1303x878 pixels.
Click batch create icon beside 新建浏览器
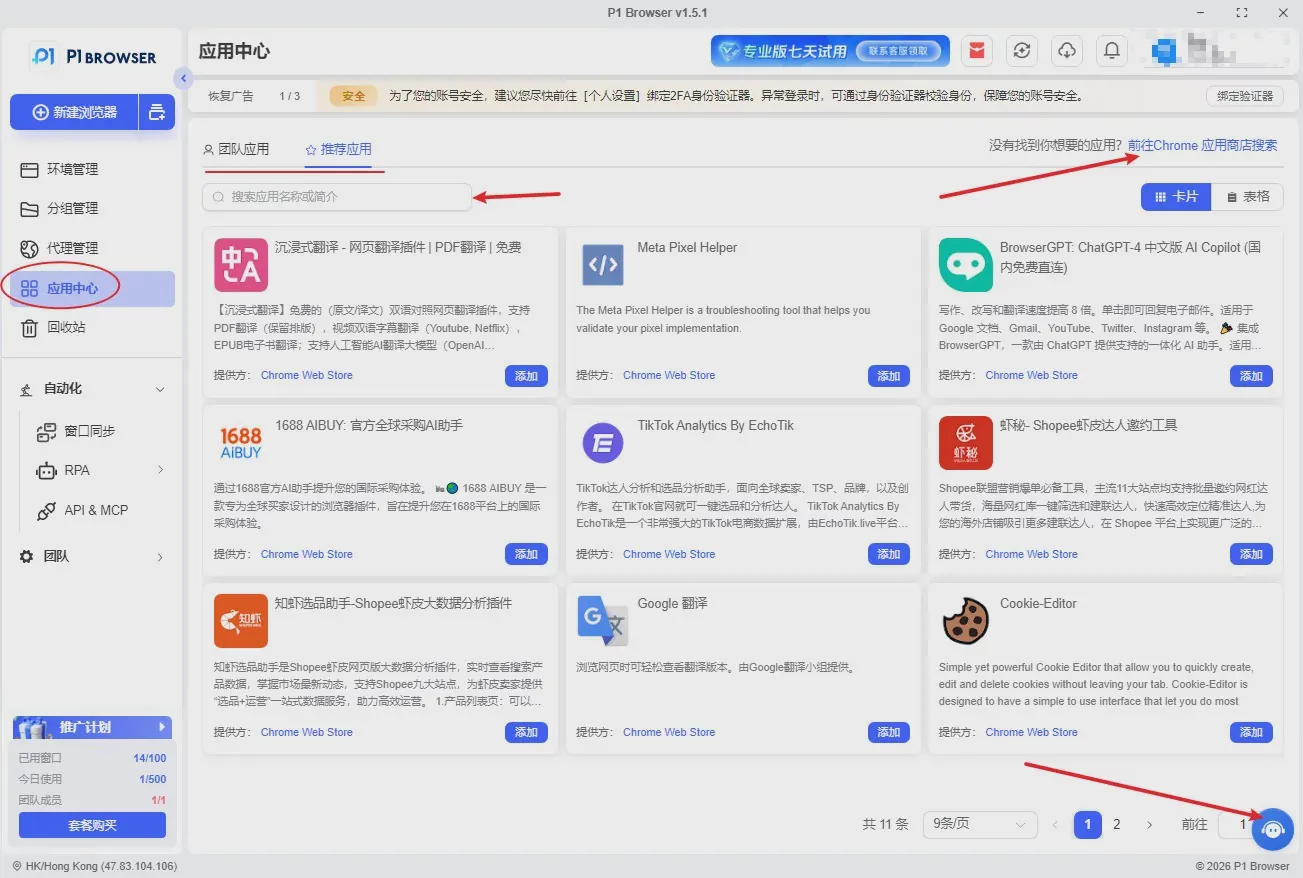(156, 112)
